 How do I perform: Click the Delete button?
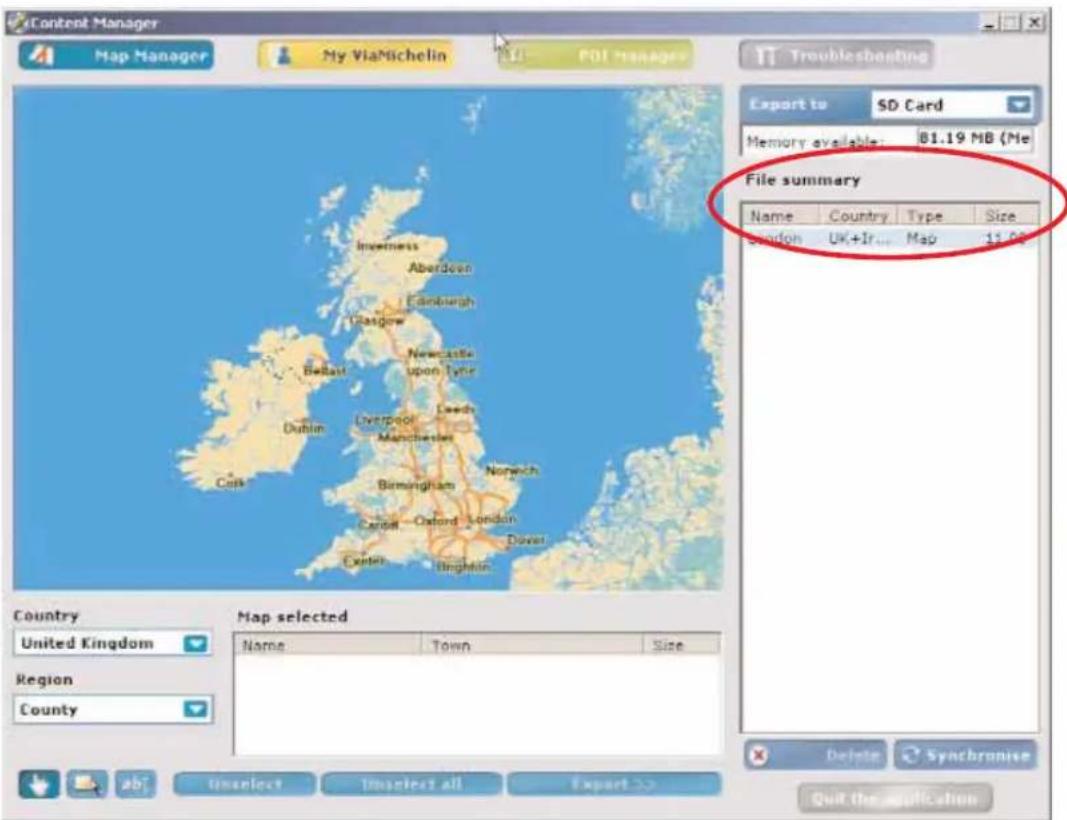(x=816, y=755)
